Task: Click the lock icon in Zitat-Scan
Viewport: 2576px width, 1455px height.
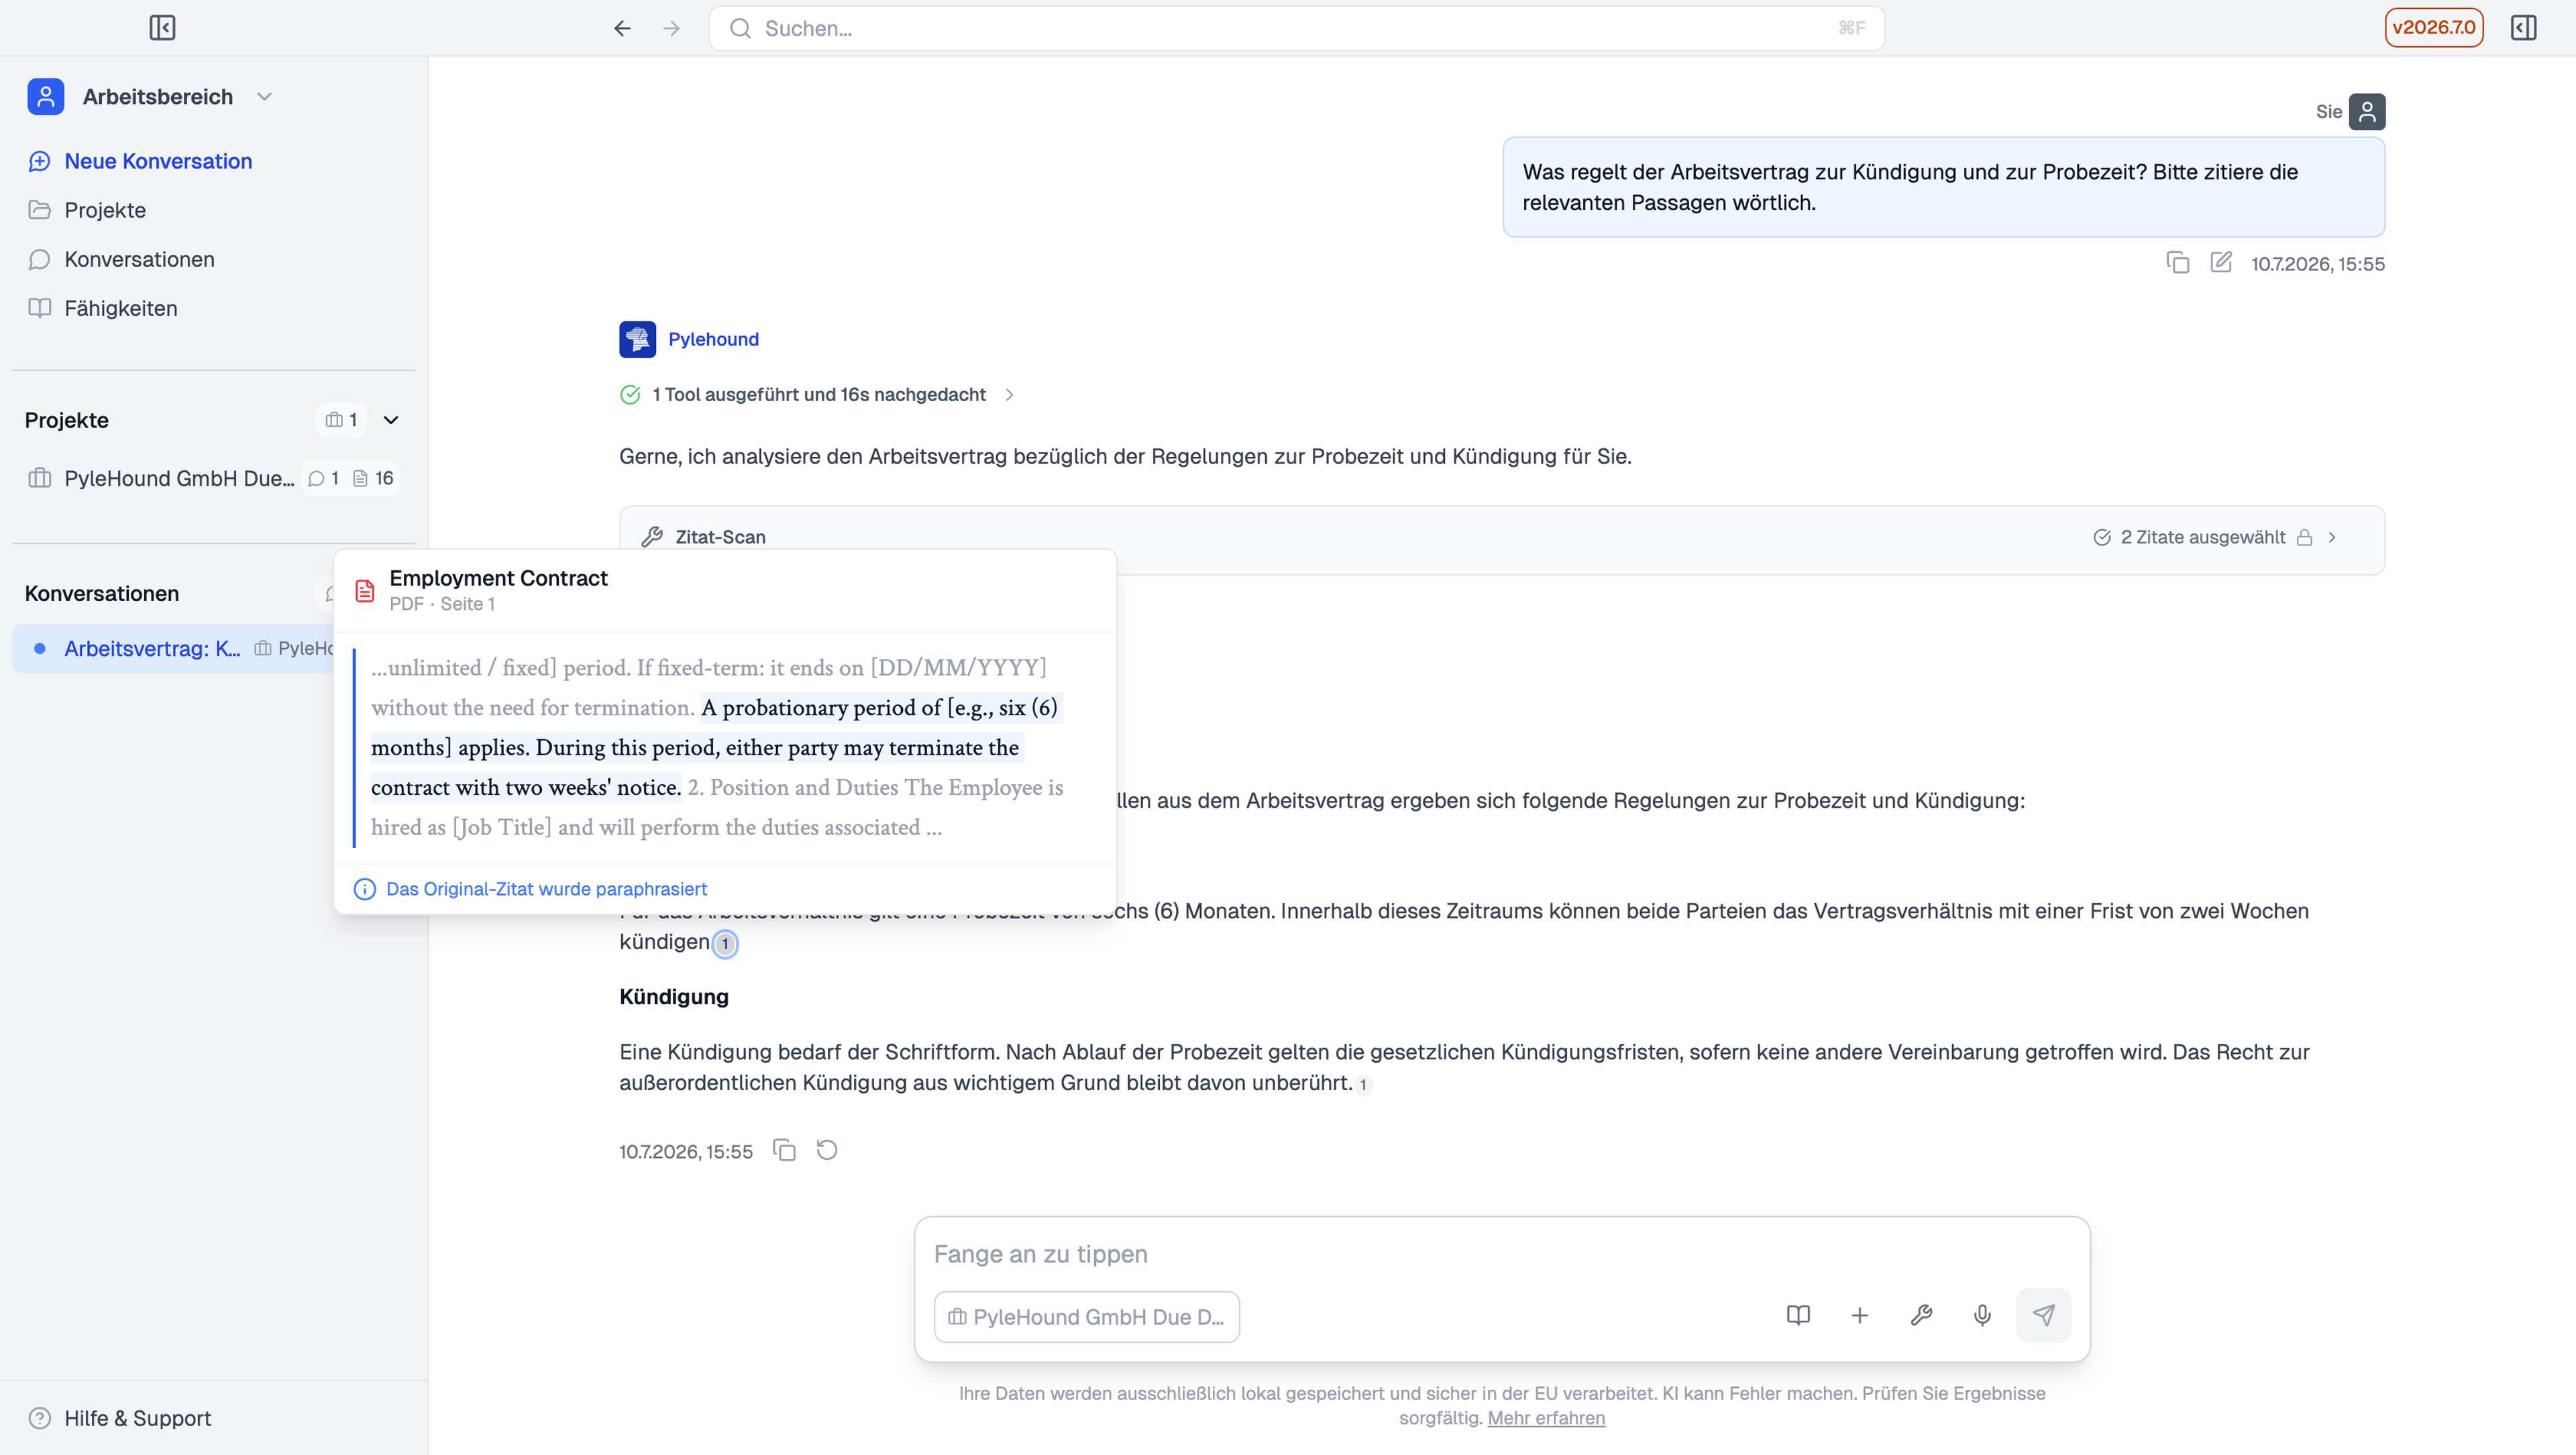Action: click(2305, 537)
